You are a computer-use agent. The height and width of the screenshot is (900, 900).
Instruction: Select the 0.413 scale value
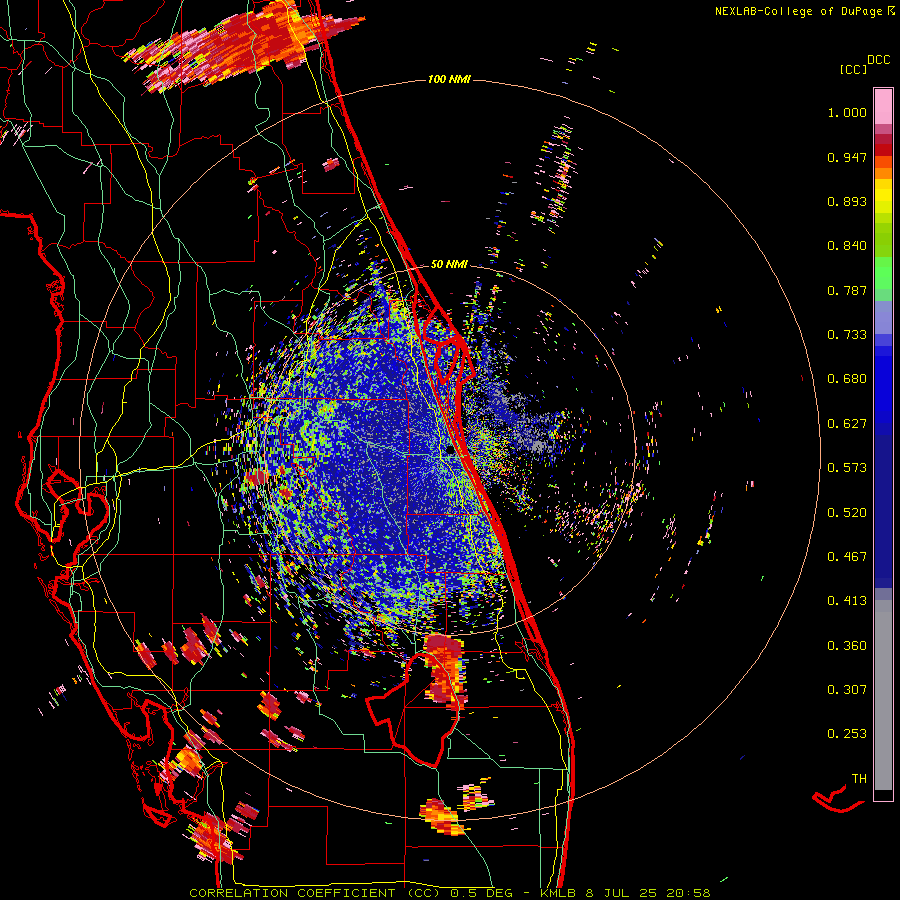point(847,601)
